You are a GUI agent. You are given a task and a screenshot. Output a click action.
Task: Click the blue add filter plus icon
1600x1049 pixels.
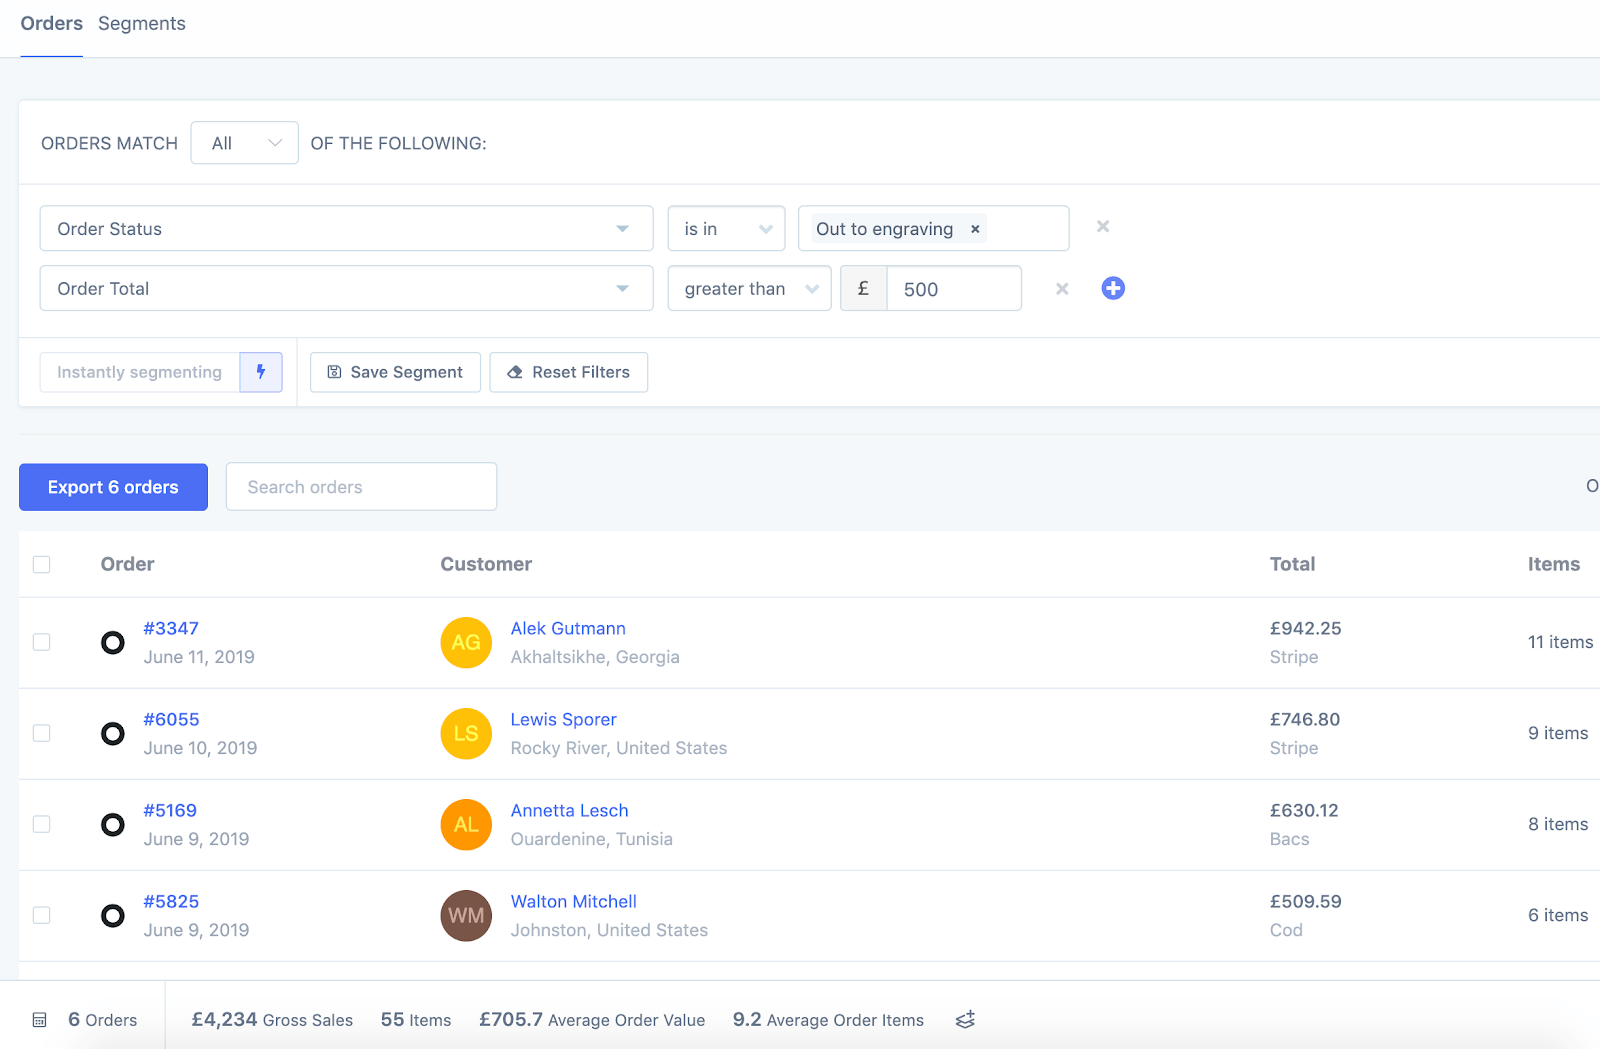[x=1112, y=289]
